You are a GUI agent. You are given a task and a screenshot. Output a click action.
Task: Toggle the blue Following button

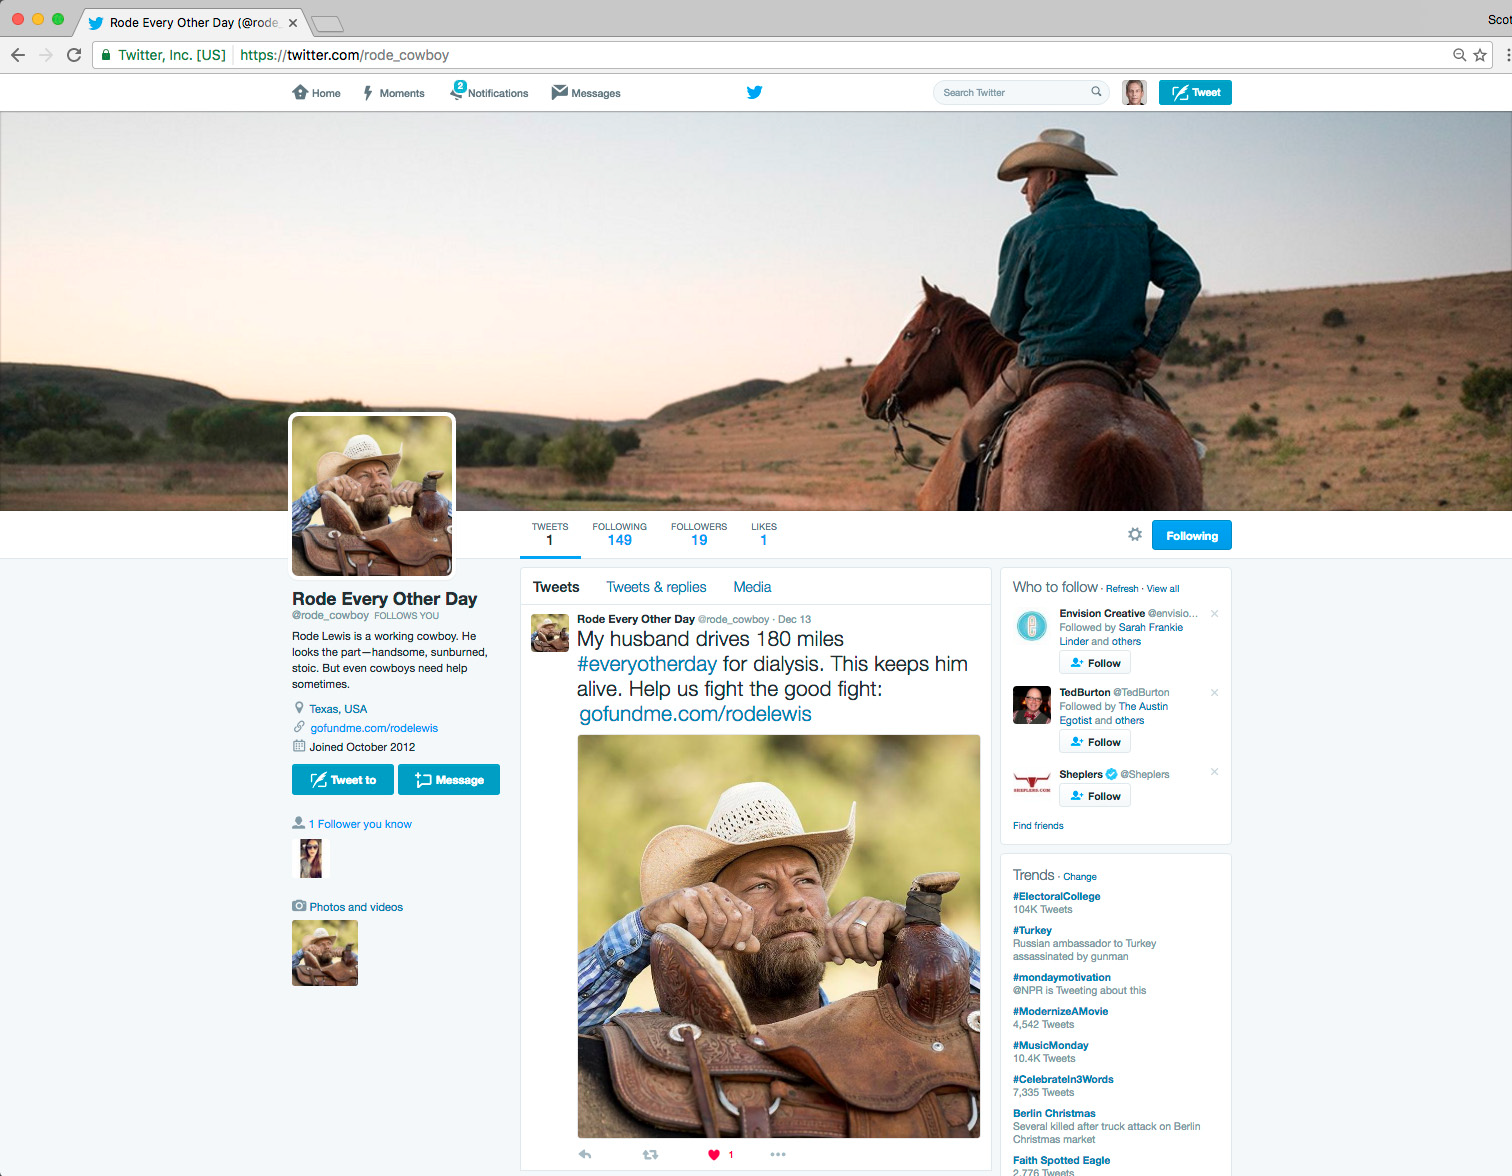point(1191,536)
